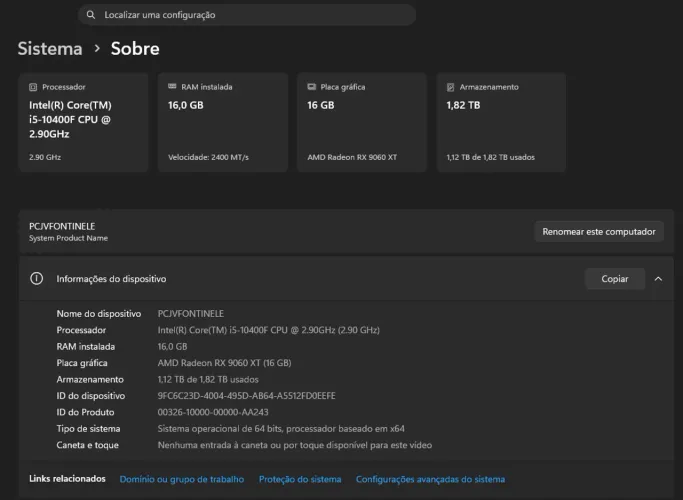
Task: Click 'Renomear este computador' button
Action: (x=599, y=232)
